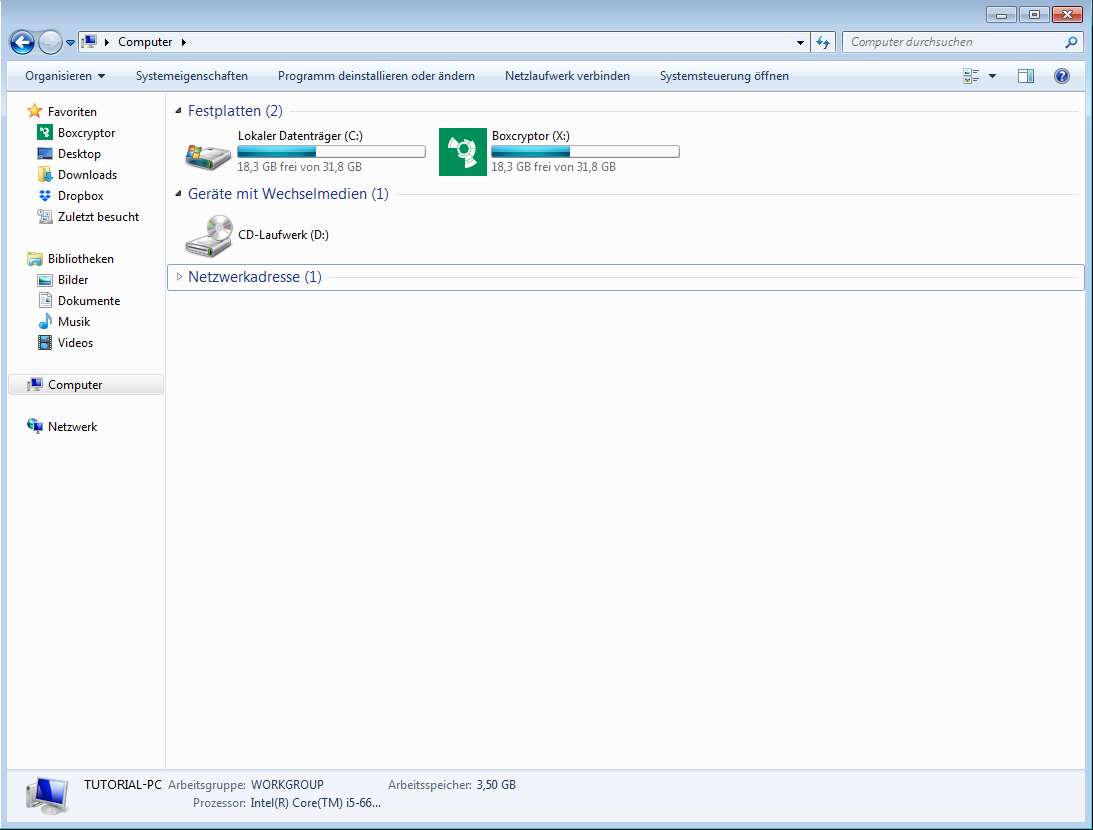Select the CD-Laufwerk (D:) drive icon
Screen dimensions: 1093x830
coord(208,236)
